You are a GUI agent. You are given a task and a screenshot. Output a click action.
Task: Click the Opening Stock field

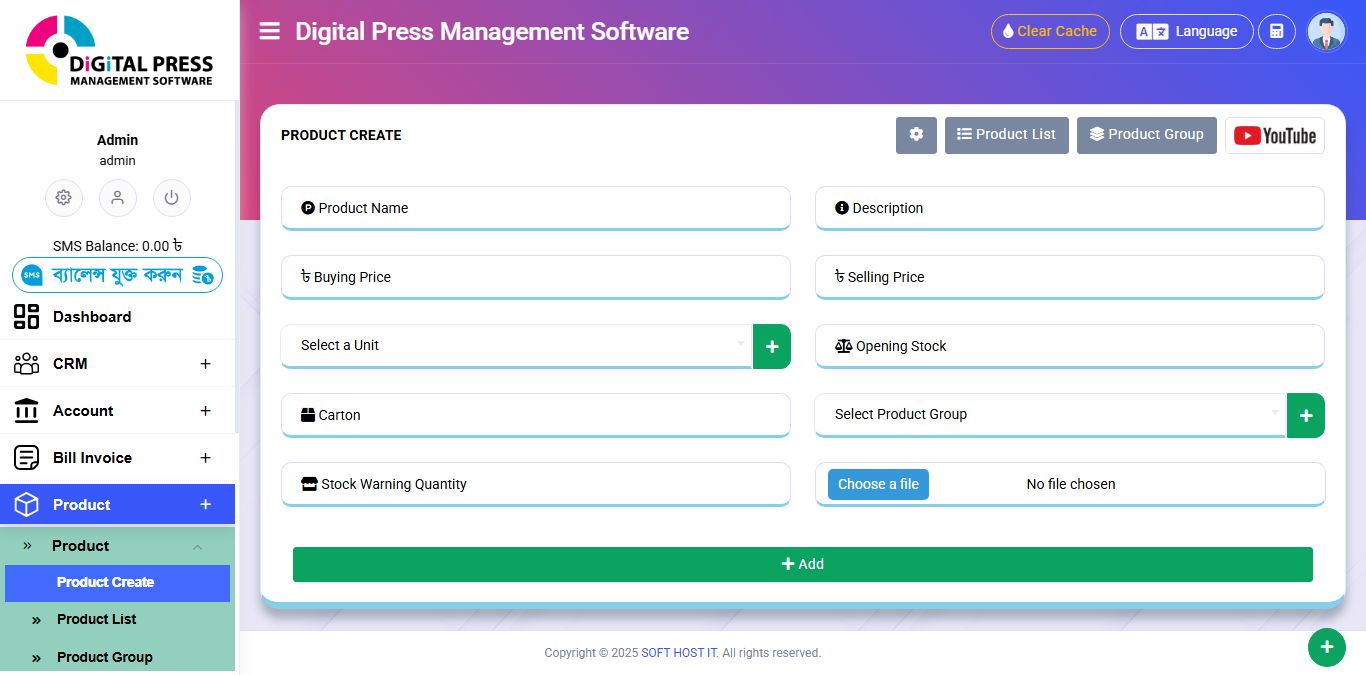(x=1070, y=346)
